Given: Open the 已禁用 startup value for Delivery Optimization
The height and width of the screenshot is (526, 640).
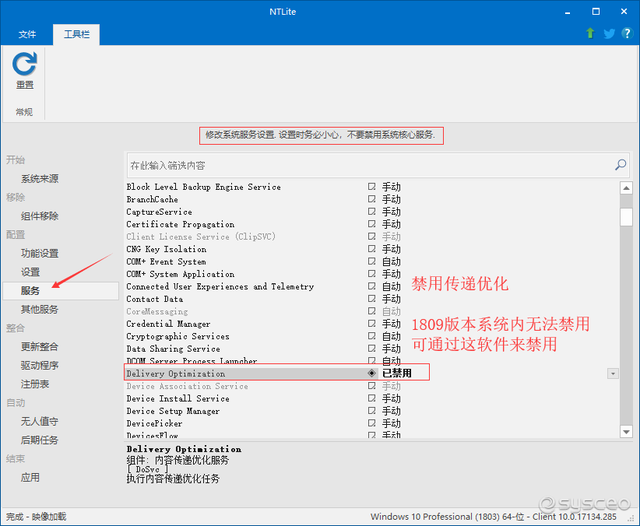Looking at the screenshot, I should tap(396, 373).
